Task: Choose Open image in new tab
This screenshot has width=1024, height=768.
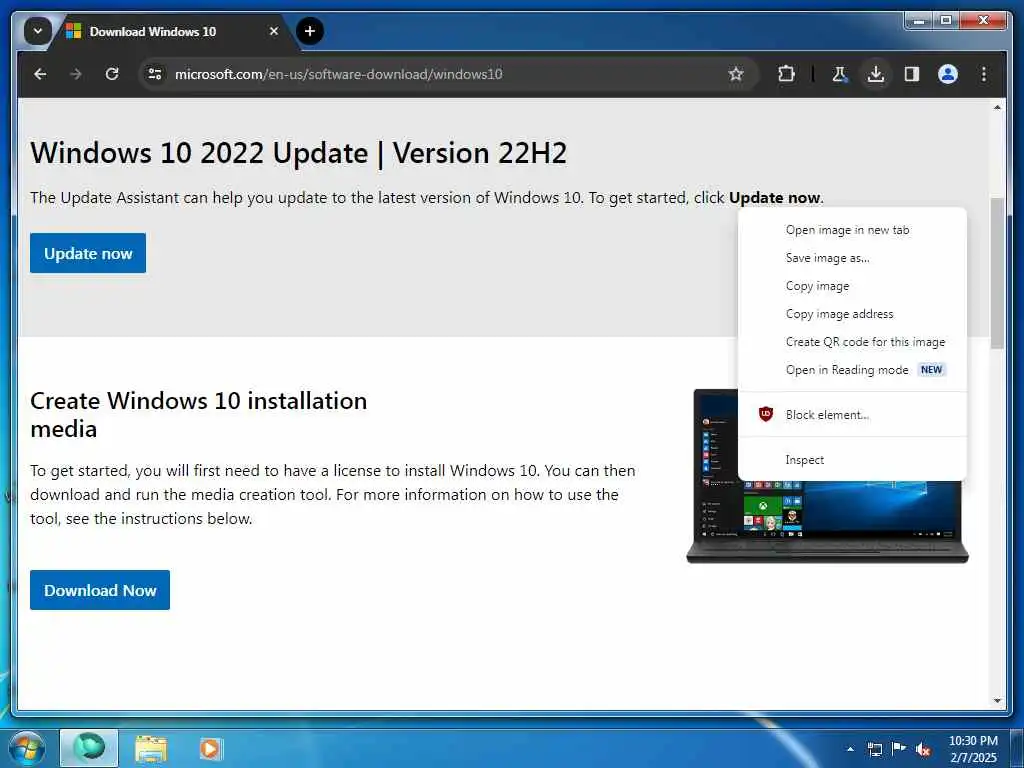Action: tap(852, 230)
